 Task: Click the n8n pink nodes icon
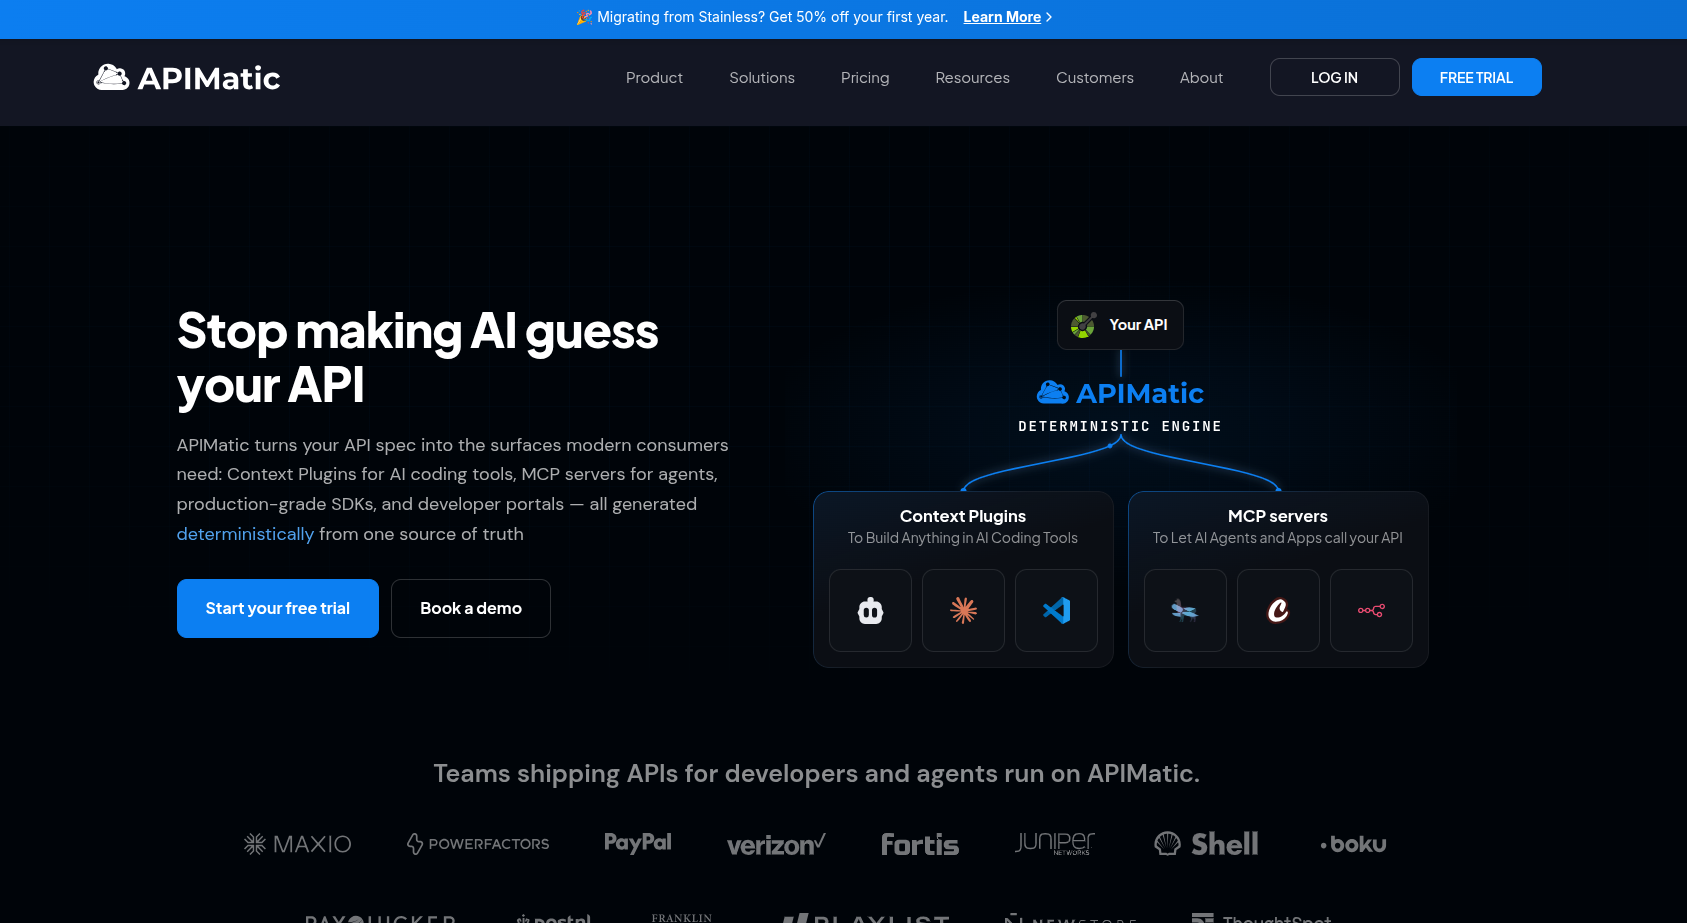coord(1371,610)
